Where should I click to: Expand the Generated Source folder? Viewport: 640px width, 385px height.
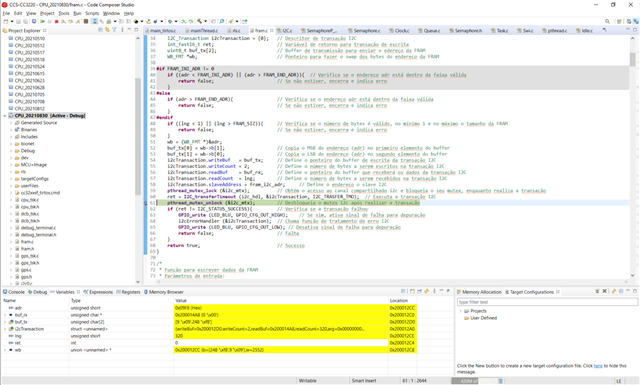(11, 123)
